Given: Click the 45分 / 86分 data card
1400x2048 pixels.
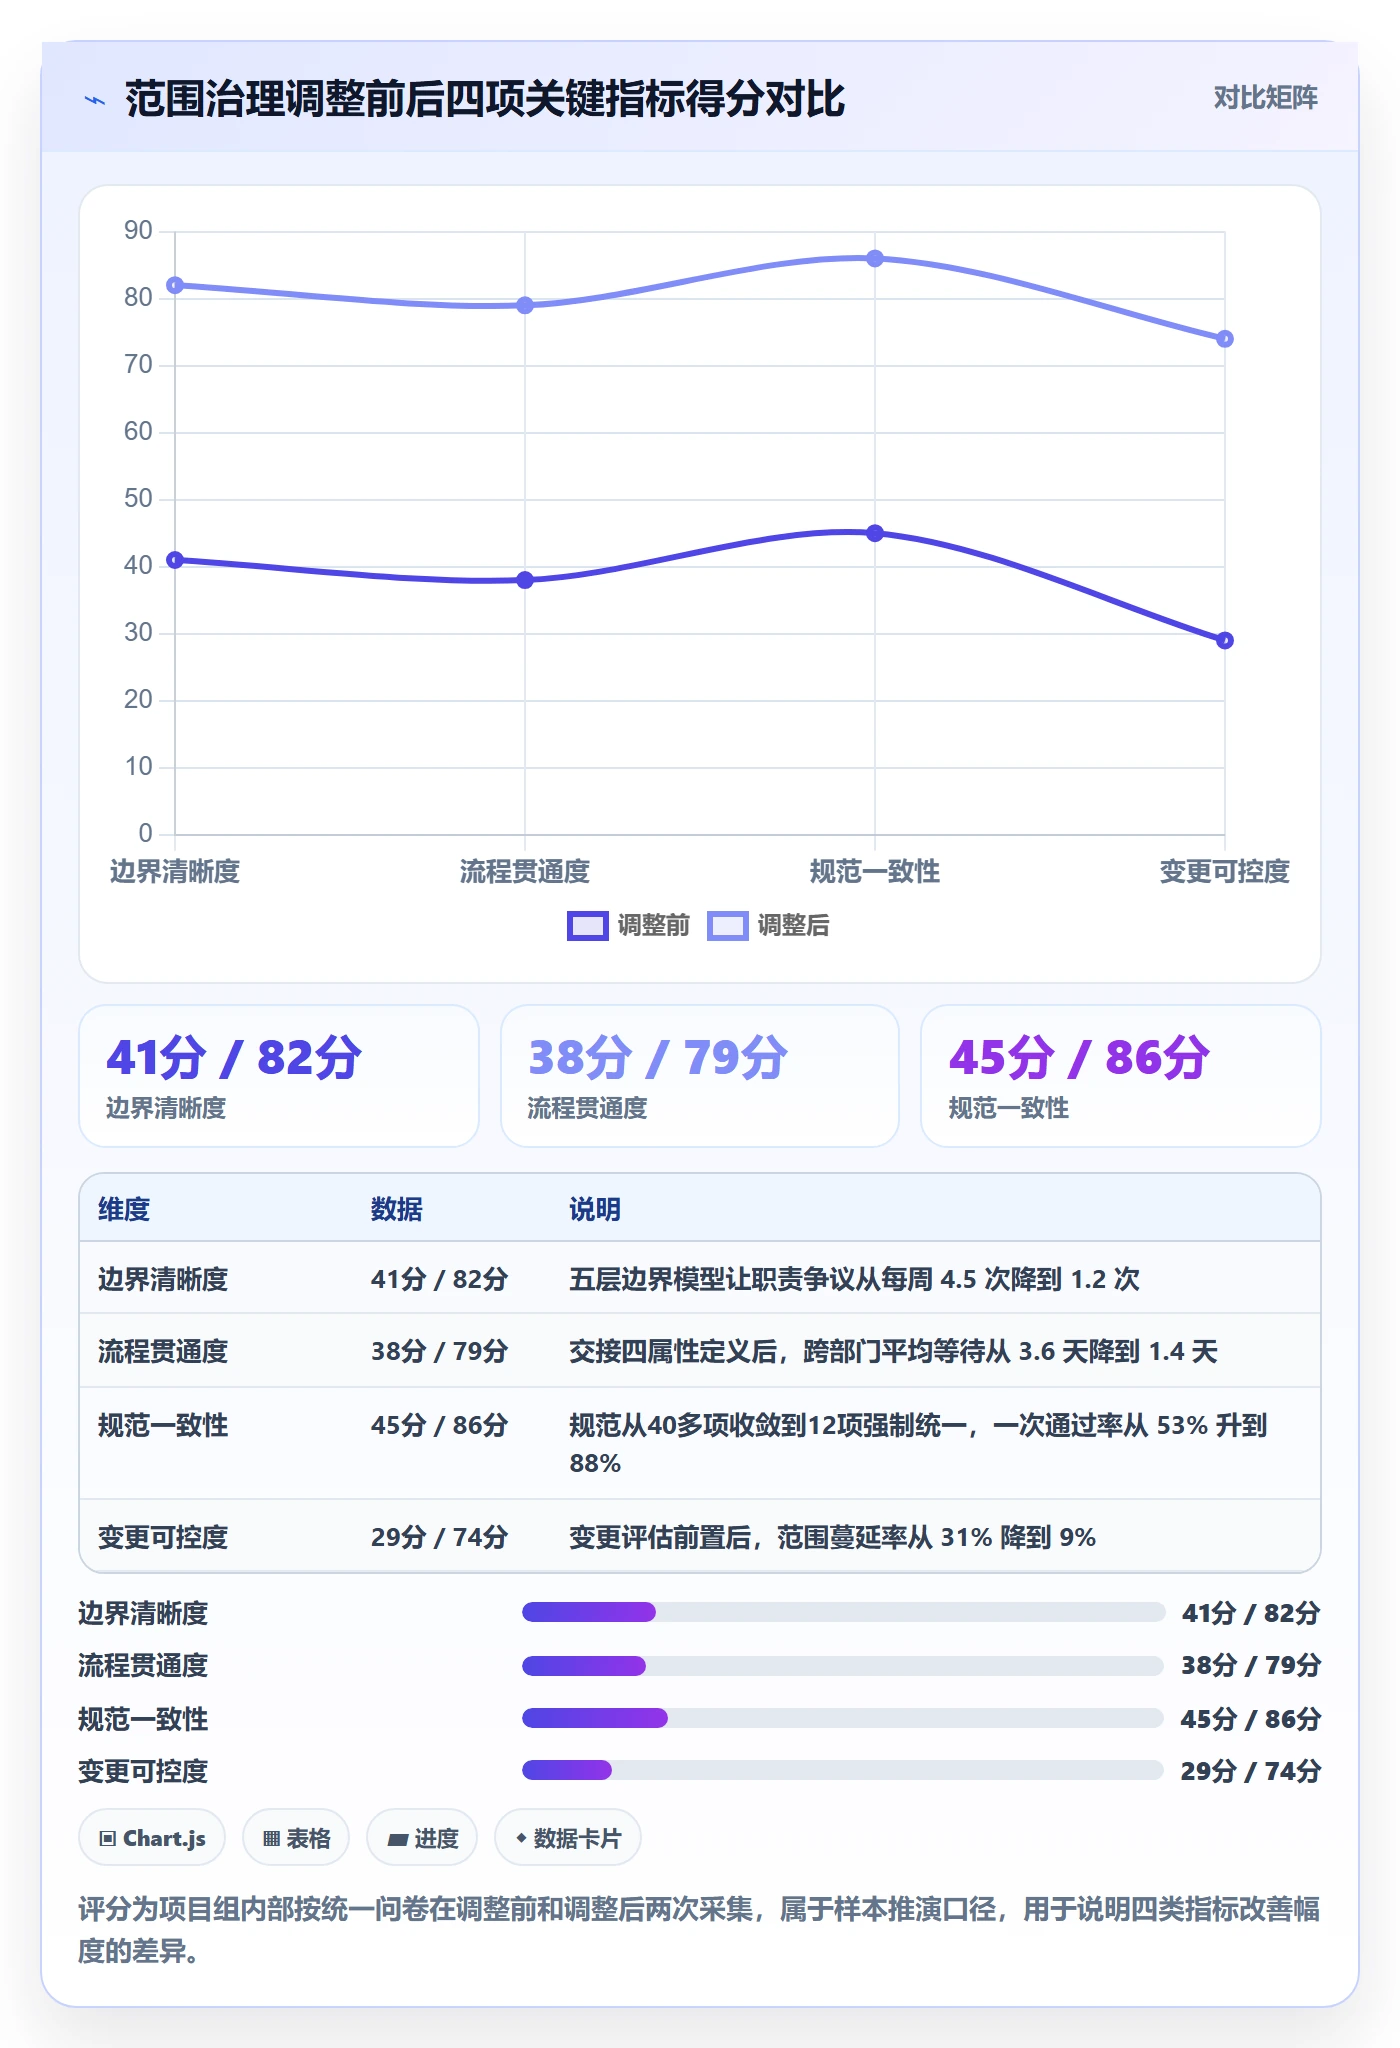Looking at the screenshot, I should tap(1121, 1076).
